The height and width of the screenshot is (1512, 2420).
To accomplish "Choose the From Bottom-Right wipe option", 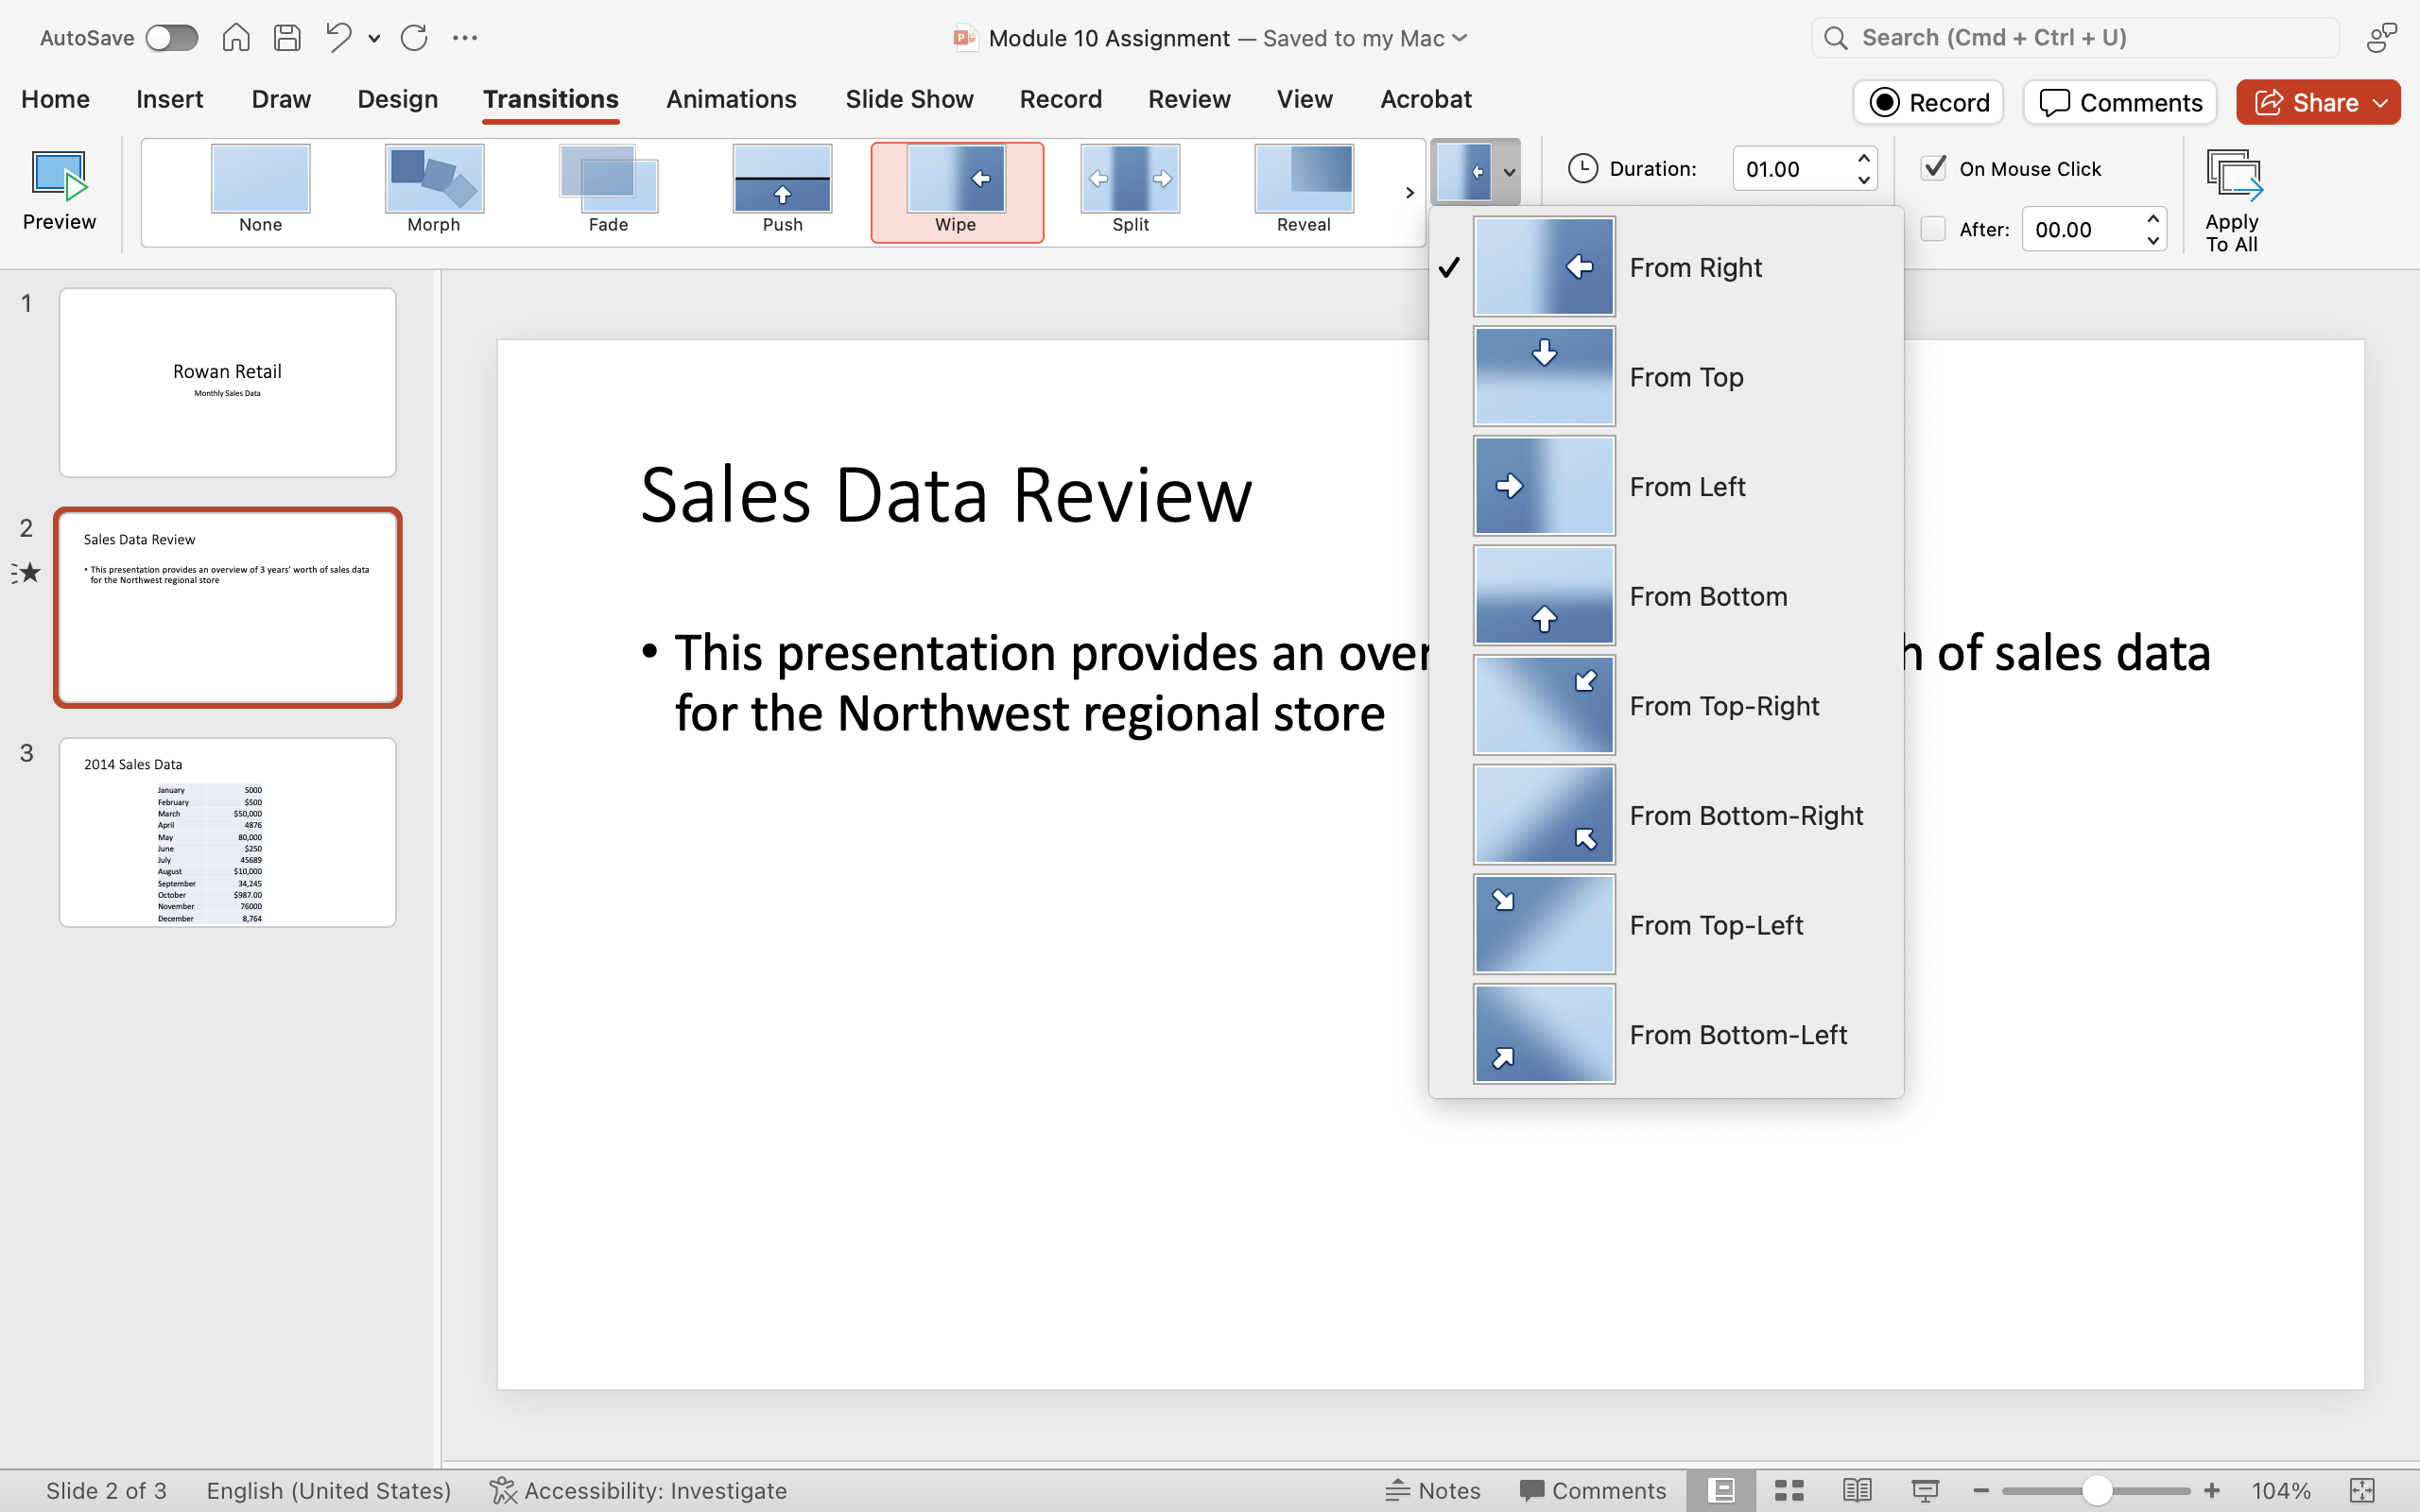I will point(1666,815).
